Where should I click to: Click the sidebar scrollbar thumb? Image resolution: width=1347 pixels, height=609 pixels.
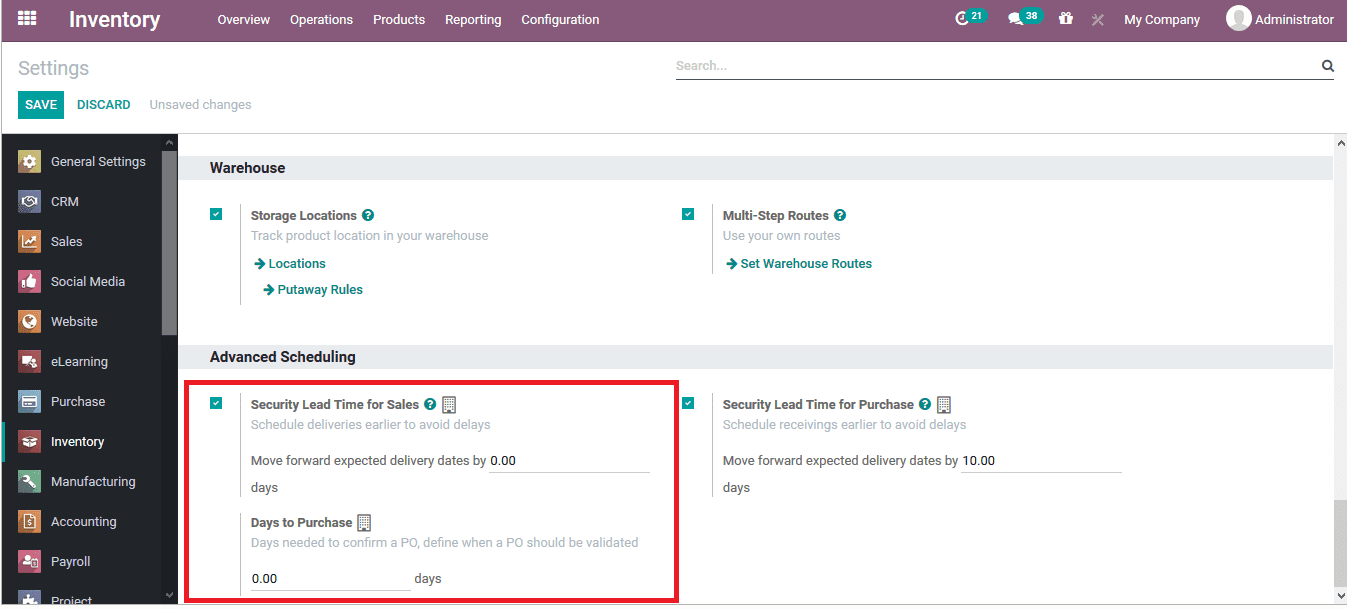(169, 243)
